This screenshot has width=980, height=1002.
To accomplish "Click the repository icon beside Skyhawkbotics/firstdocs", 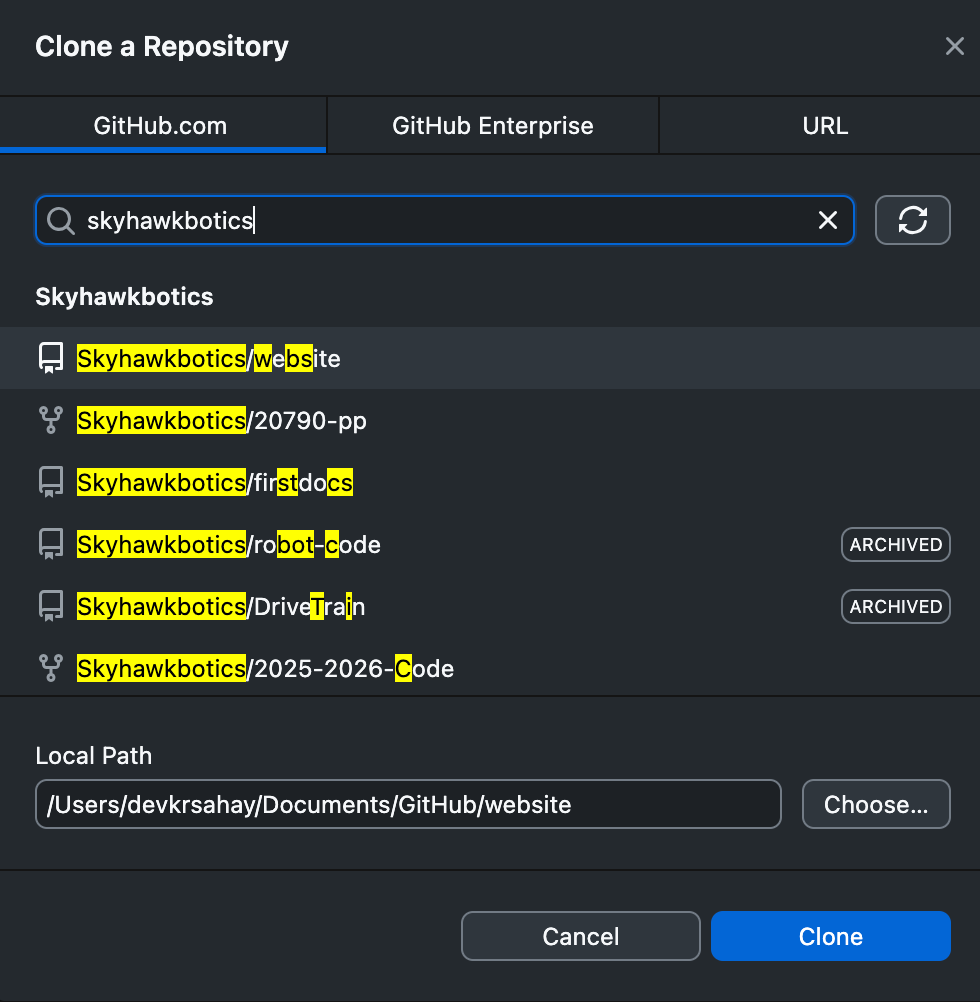I will coord(50,481).
